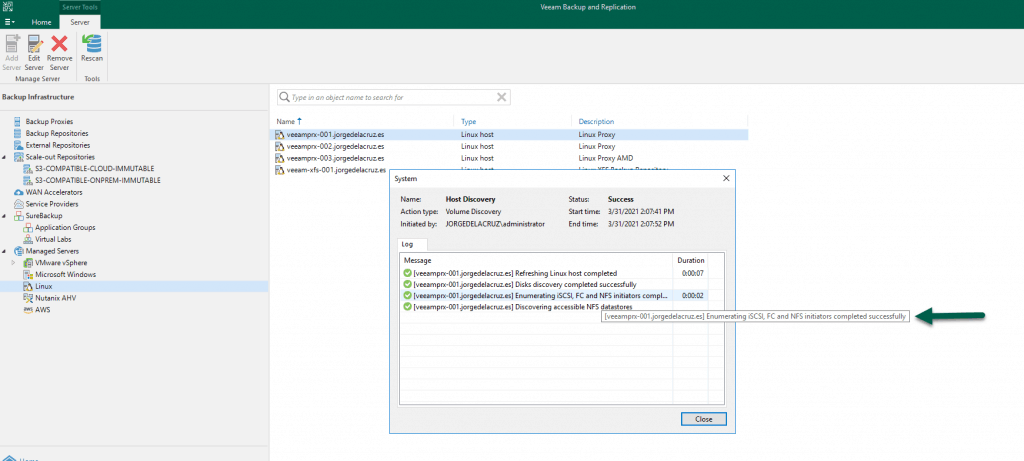Open WAN Accelerators node

coord(54,192)
